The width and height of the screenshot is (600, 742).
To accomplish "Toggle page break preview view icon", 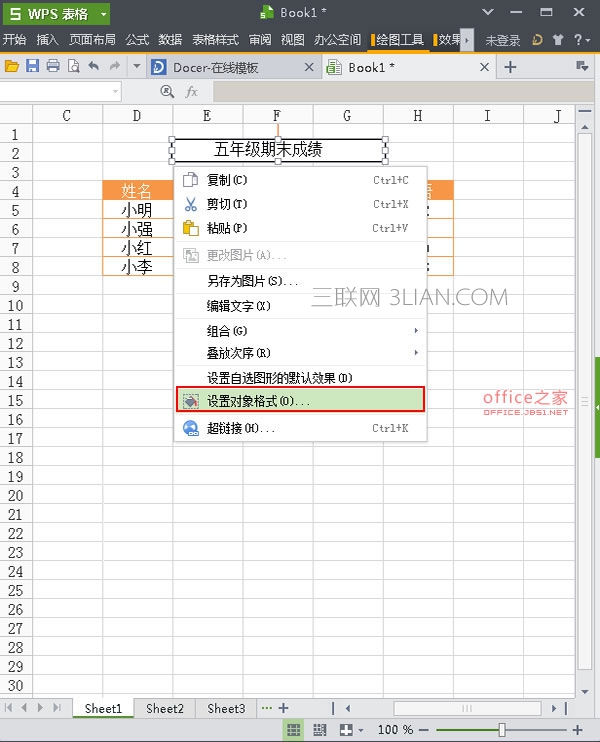I will click(x=320, y=730).
